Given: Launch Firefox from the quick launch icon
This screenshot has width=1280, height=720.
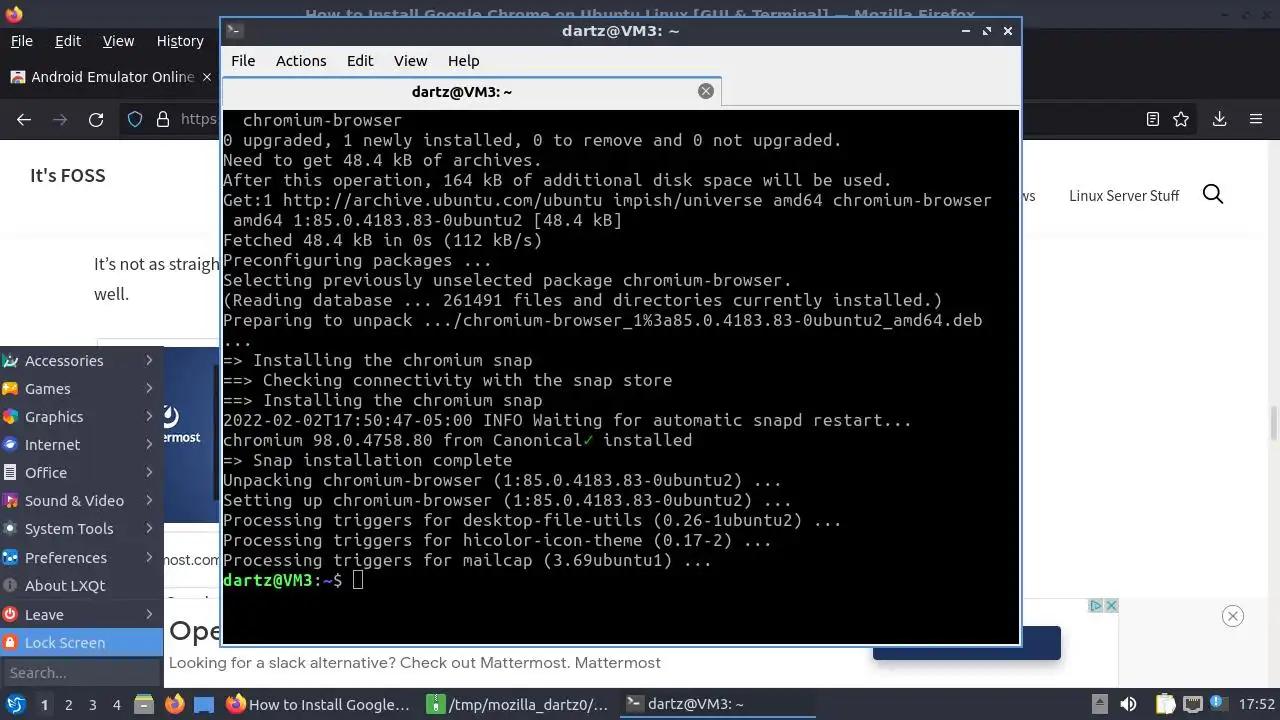Looking at the screenshot, I should coord(174,704).
